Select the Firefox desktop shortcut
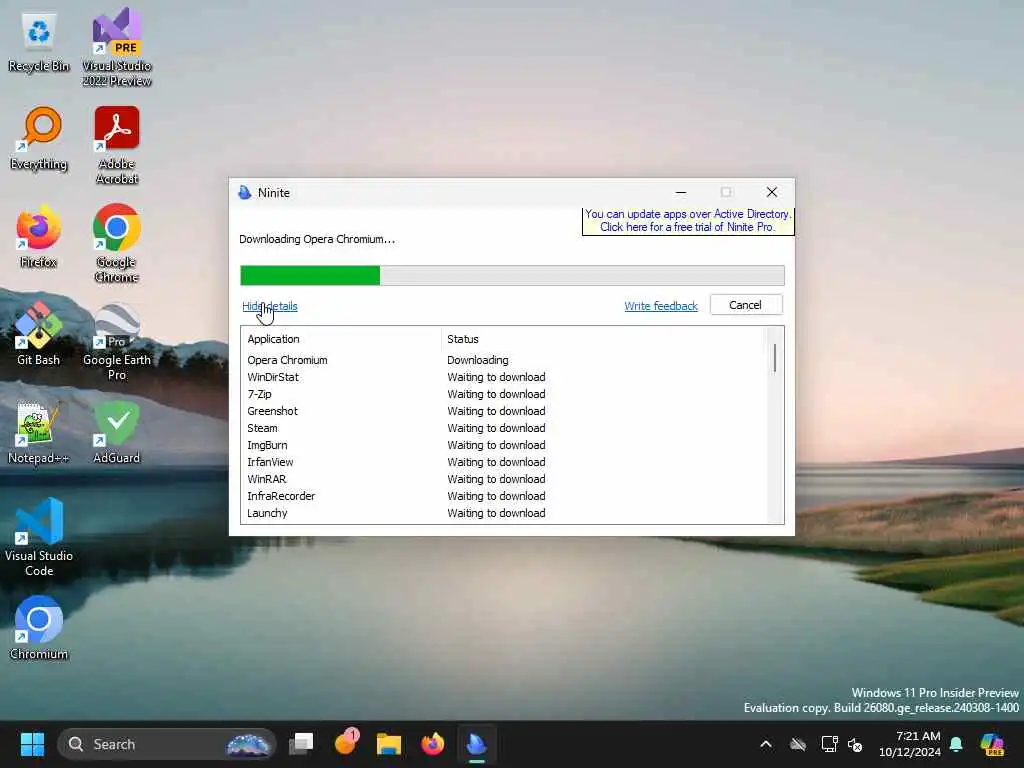1024x768 pixels. [39, 236]
